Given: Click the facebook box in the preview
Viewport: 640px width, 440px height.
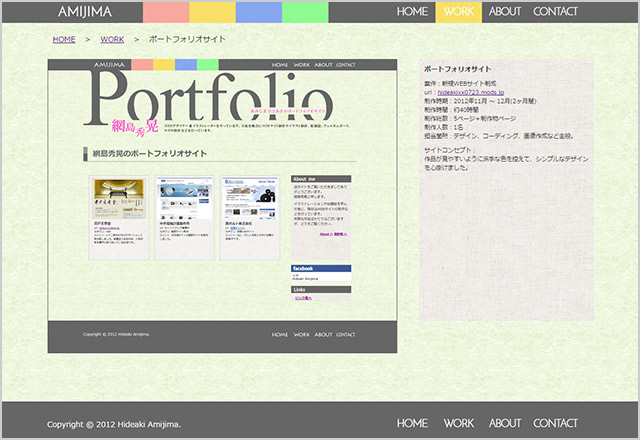Looking at the screenshot, I should point(321,273).
